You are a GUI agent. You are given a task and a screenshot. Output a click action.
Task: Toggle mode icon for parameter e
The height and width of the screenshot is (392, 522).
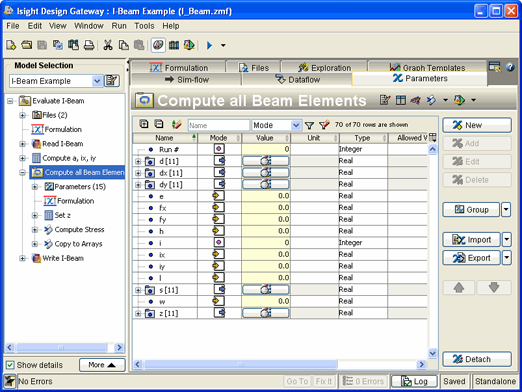tap(218, 196)
